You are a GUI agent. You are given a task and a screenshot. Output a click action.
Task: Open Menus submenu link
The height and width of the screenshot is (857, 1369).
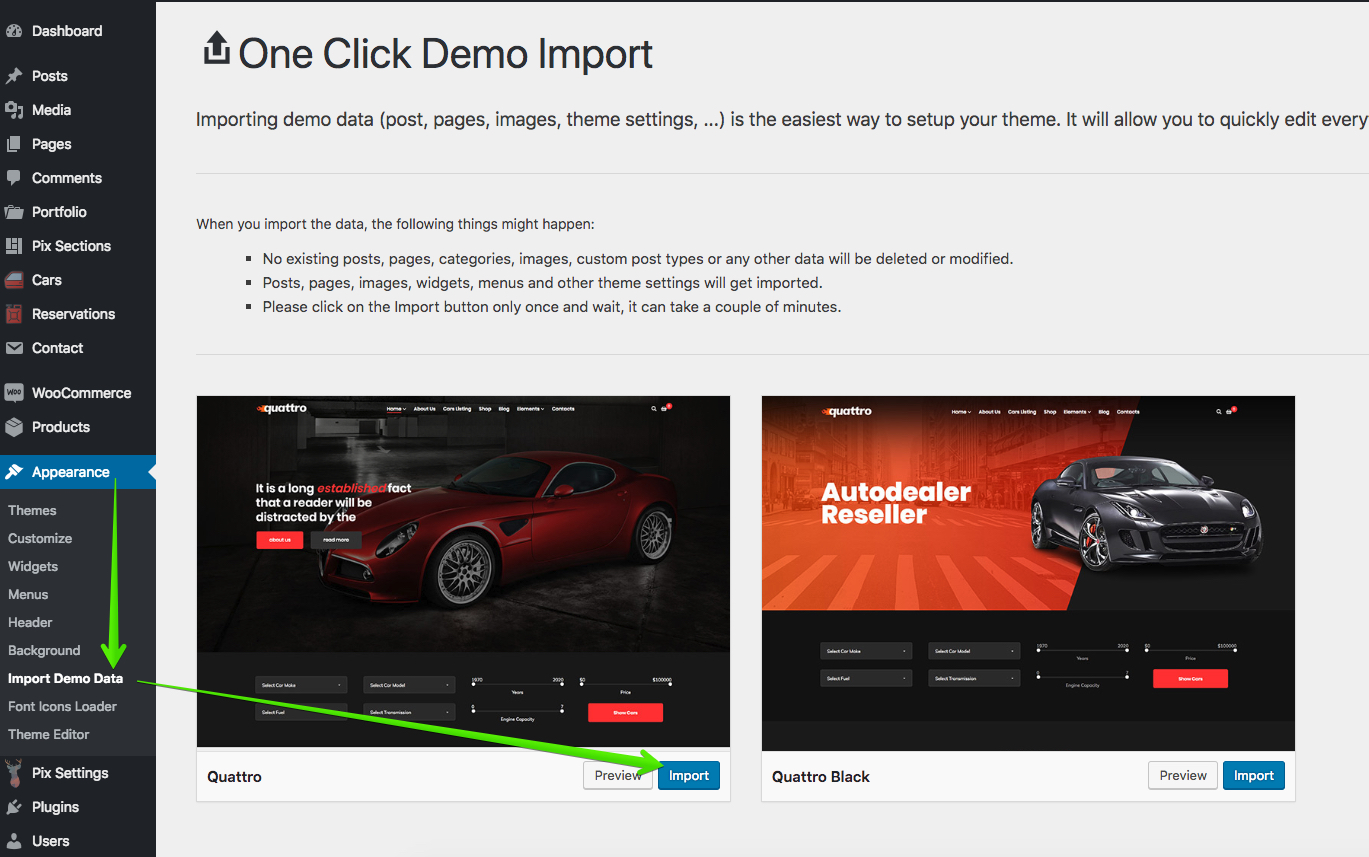[x=28, y=594]
